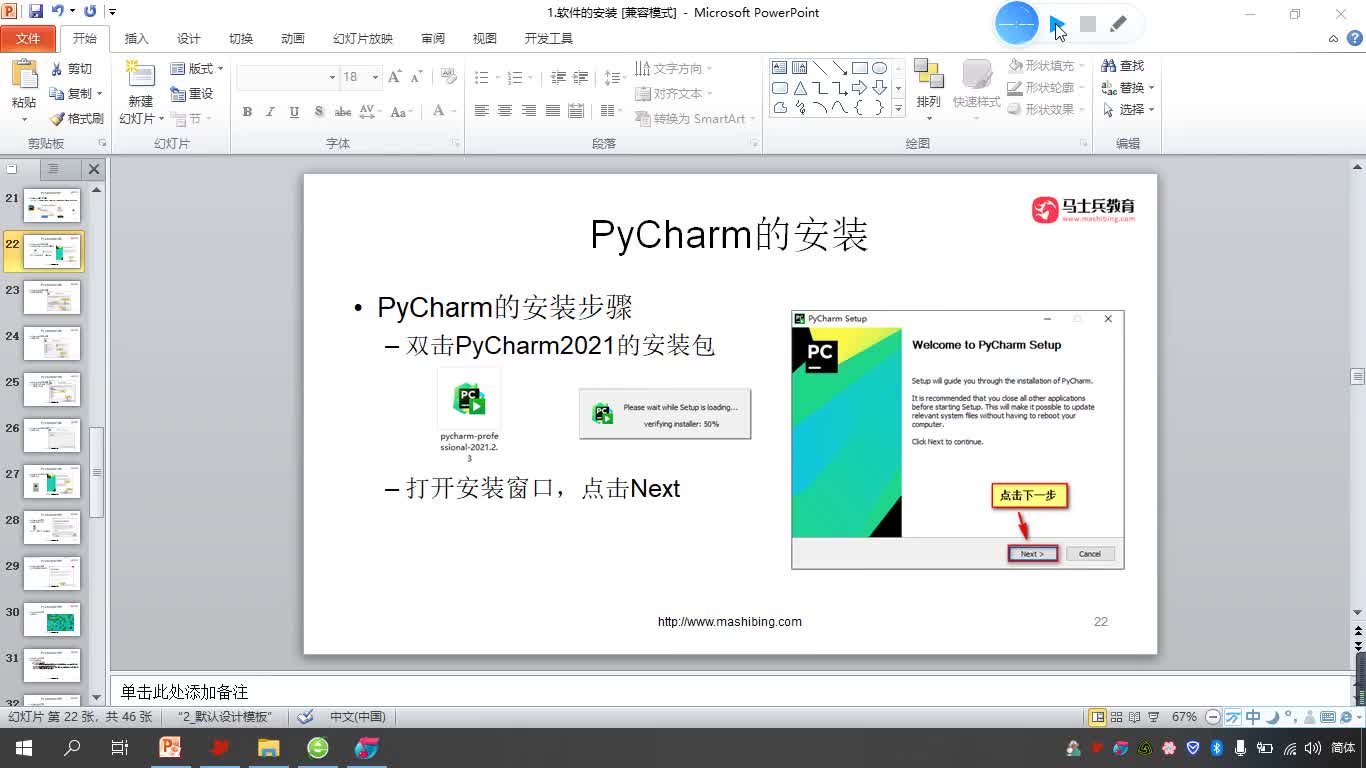Open the font name combo box

288,77
